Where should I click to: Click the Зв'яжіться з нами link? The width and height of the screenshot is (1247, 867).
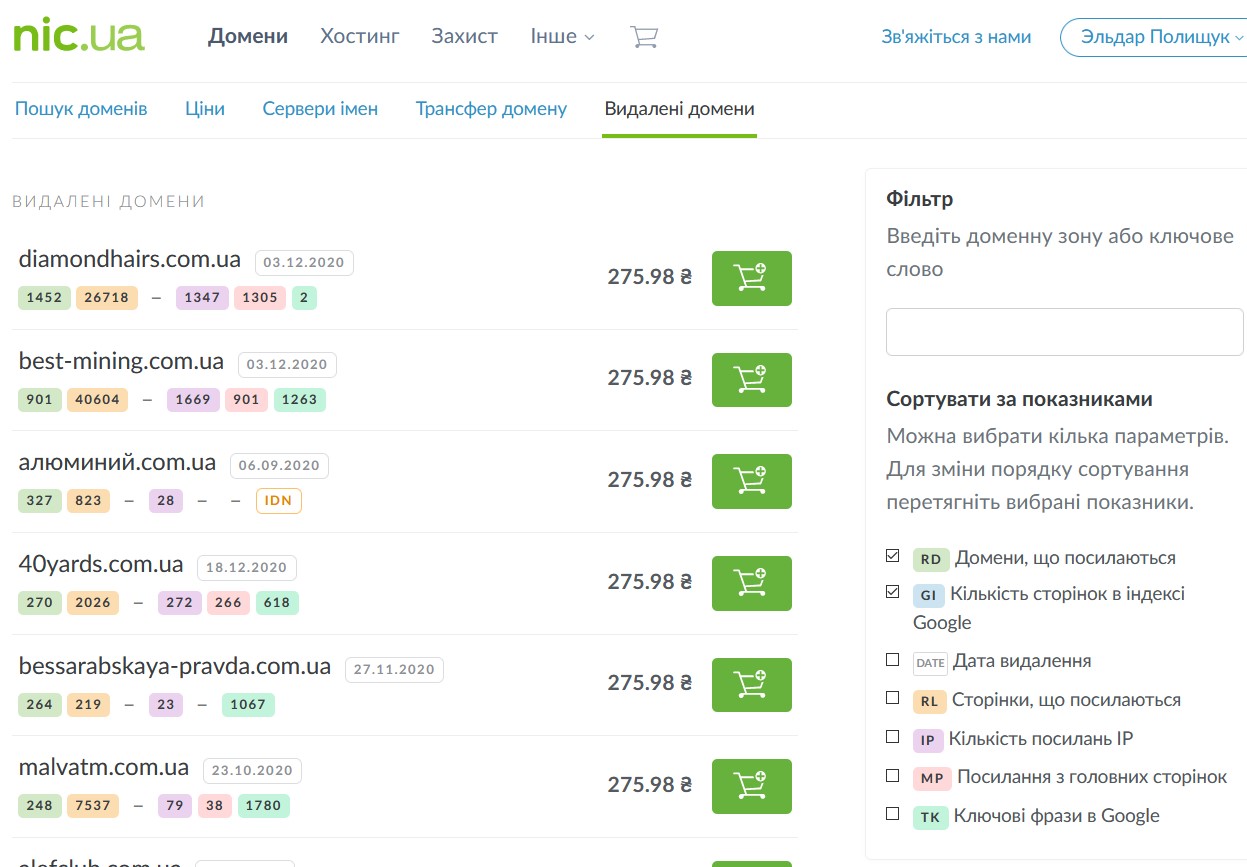click(x=956, y=37)
